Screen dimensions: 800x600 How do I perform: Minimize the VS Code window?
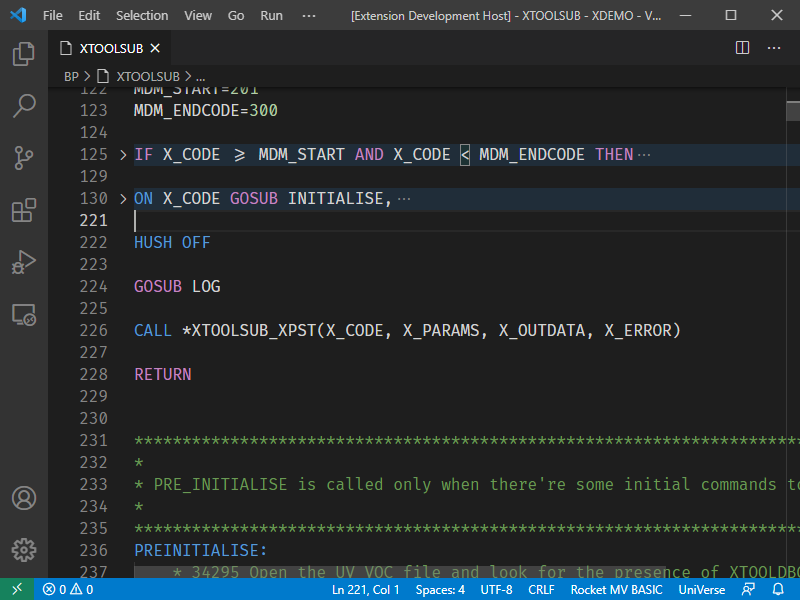pos(686,15)
